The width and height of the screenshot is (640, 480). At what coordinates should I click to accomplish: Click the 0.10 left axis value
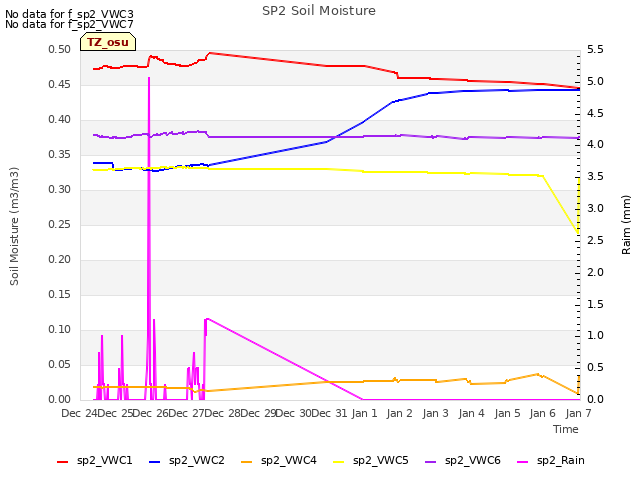click(x=60, y=329)
